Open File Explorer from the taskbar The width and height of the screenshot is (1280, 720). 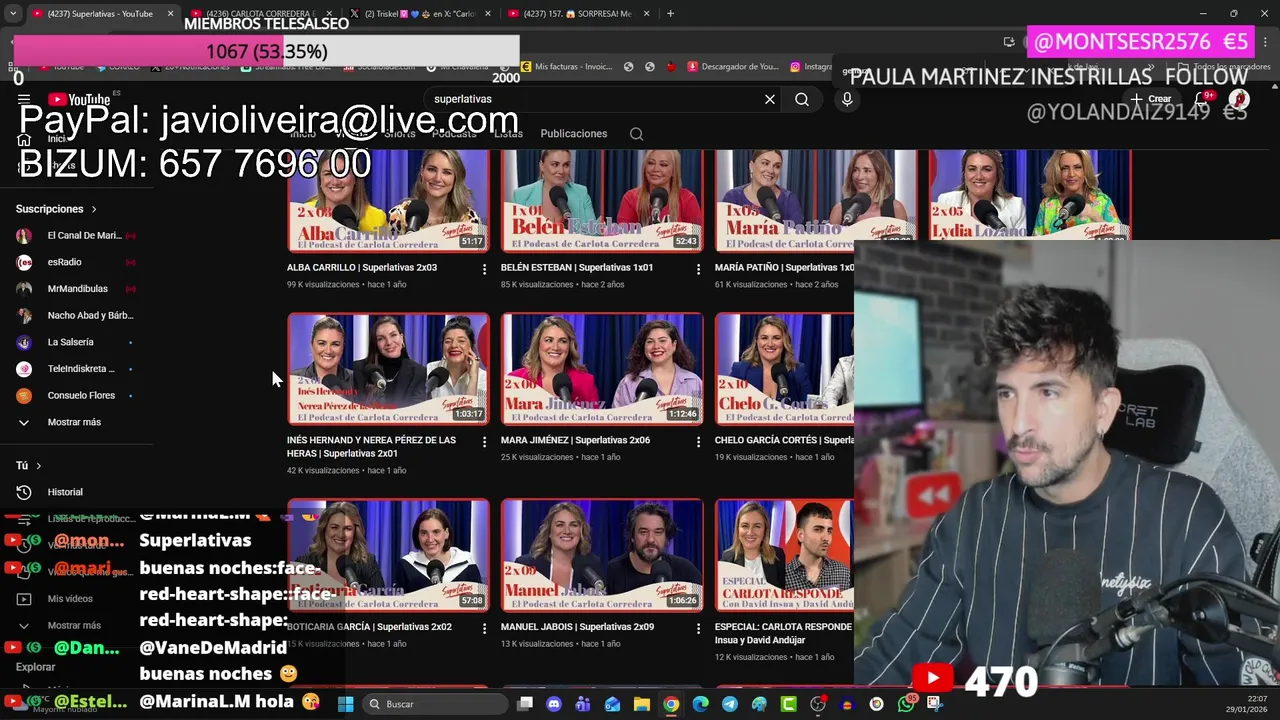642,704
